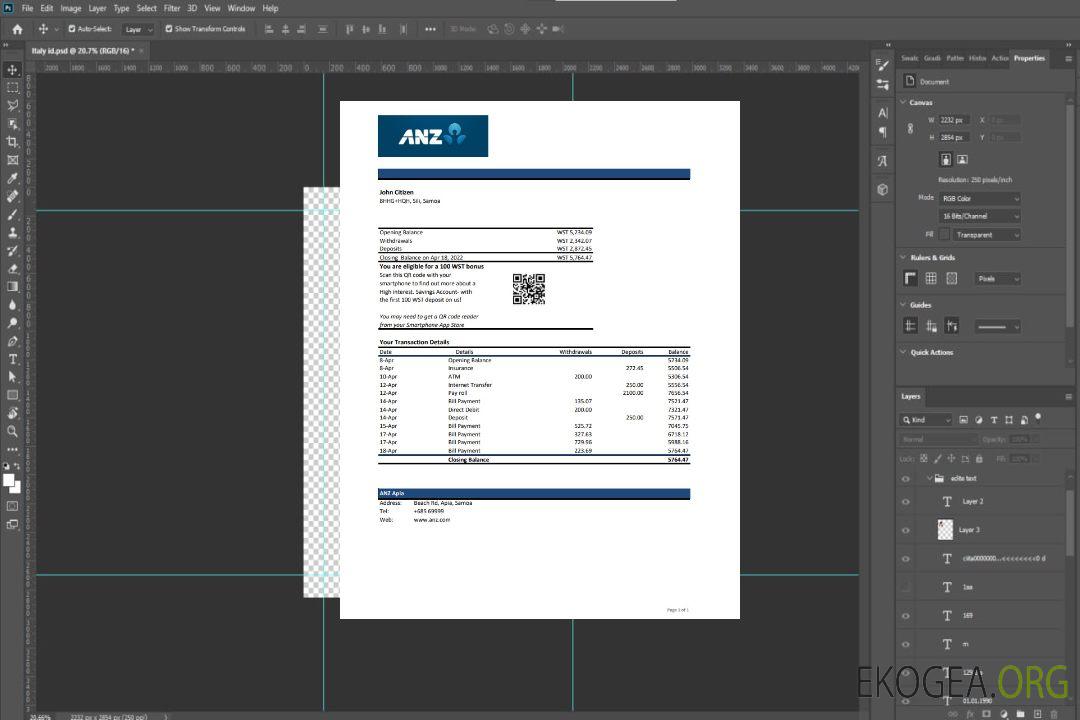Select the Move tool in the toolbox
This screenshot has height=720, width=1080.
click(x=12, y=70)
